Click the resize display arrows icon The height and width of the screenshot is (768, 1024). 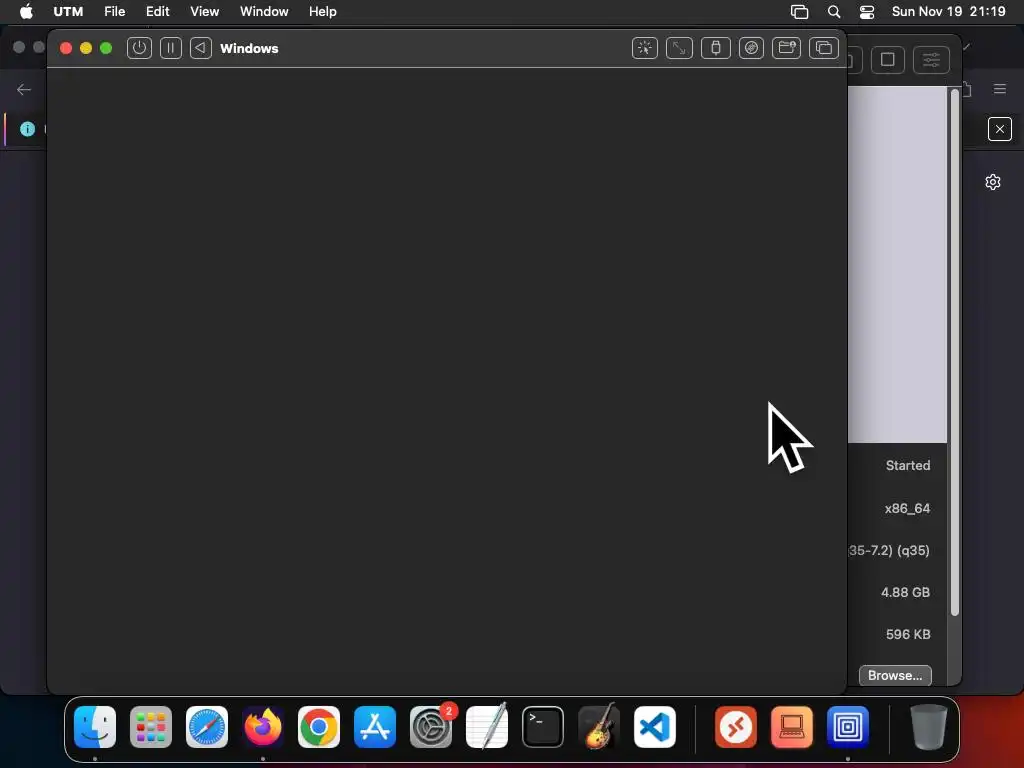click(x=679, y=48)
